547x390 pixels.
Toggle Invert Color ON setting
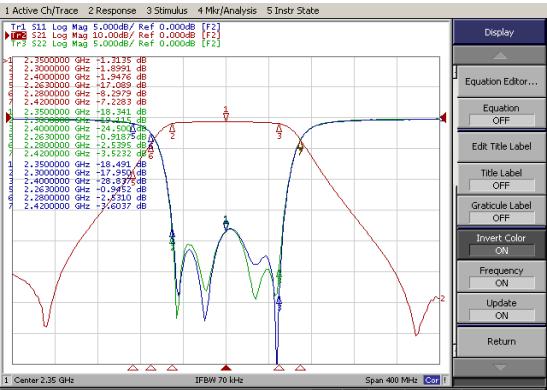pos(501,244)
